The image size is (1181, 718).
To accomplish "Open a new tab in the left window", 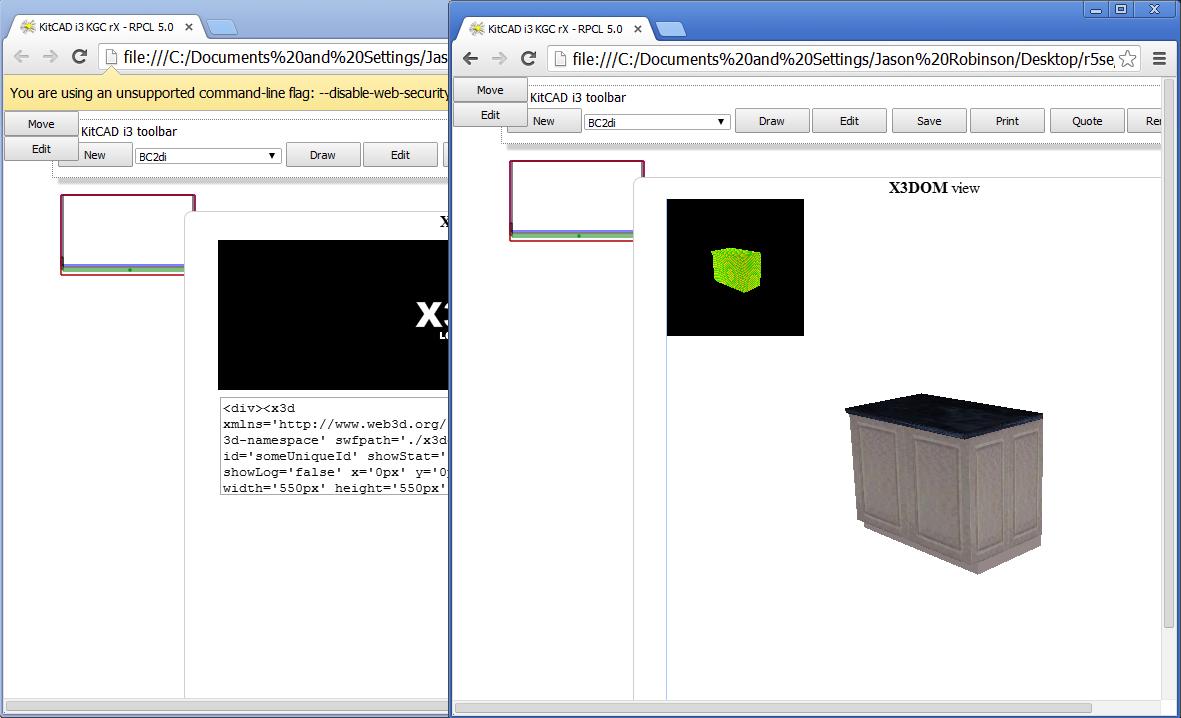I will 222,28.
